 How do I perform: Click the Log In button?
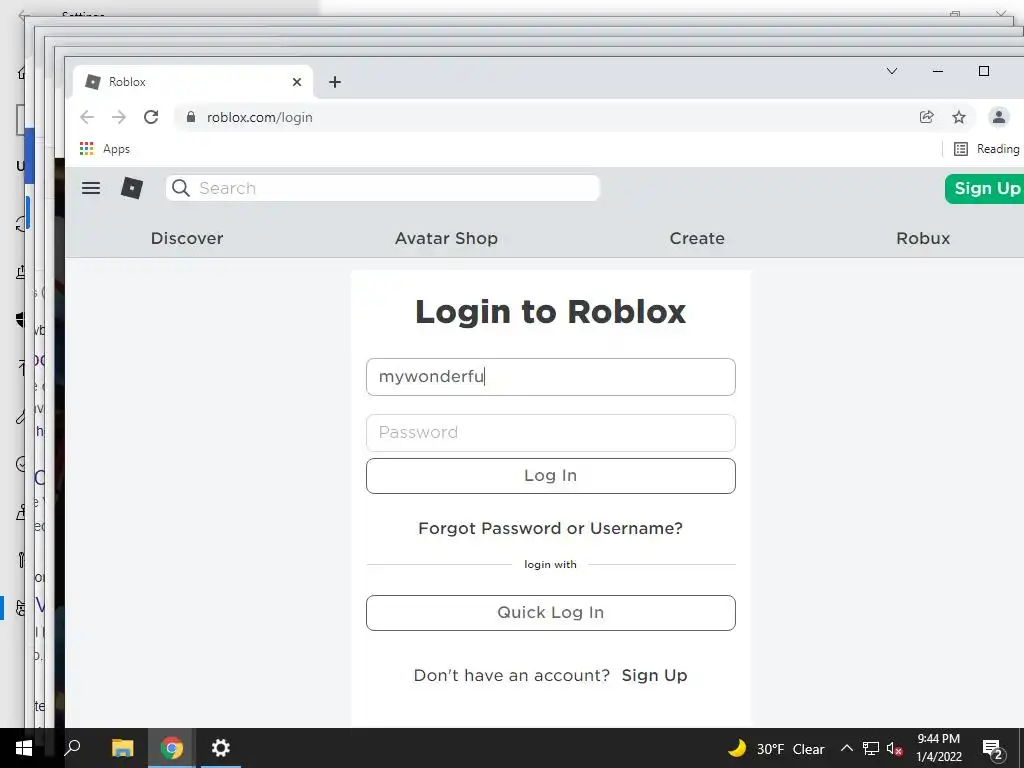(x=551, y=475)
